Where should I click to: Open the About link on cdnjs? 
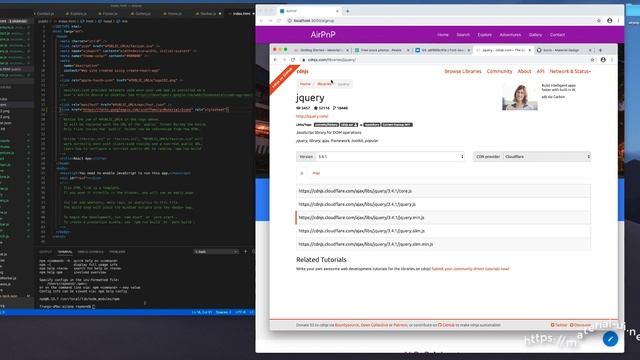coord(524,71)
